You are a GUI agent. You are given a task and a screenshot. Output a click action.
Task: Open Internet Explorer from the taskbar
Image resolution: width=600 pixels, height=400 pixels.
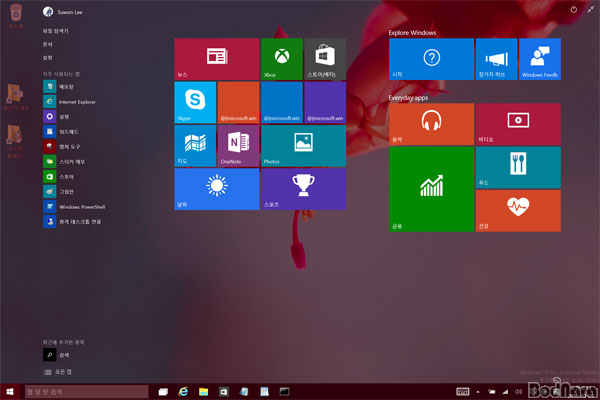pyautogui.click(x=184, y=392)
